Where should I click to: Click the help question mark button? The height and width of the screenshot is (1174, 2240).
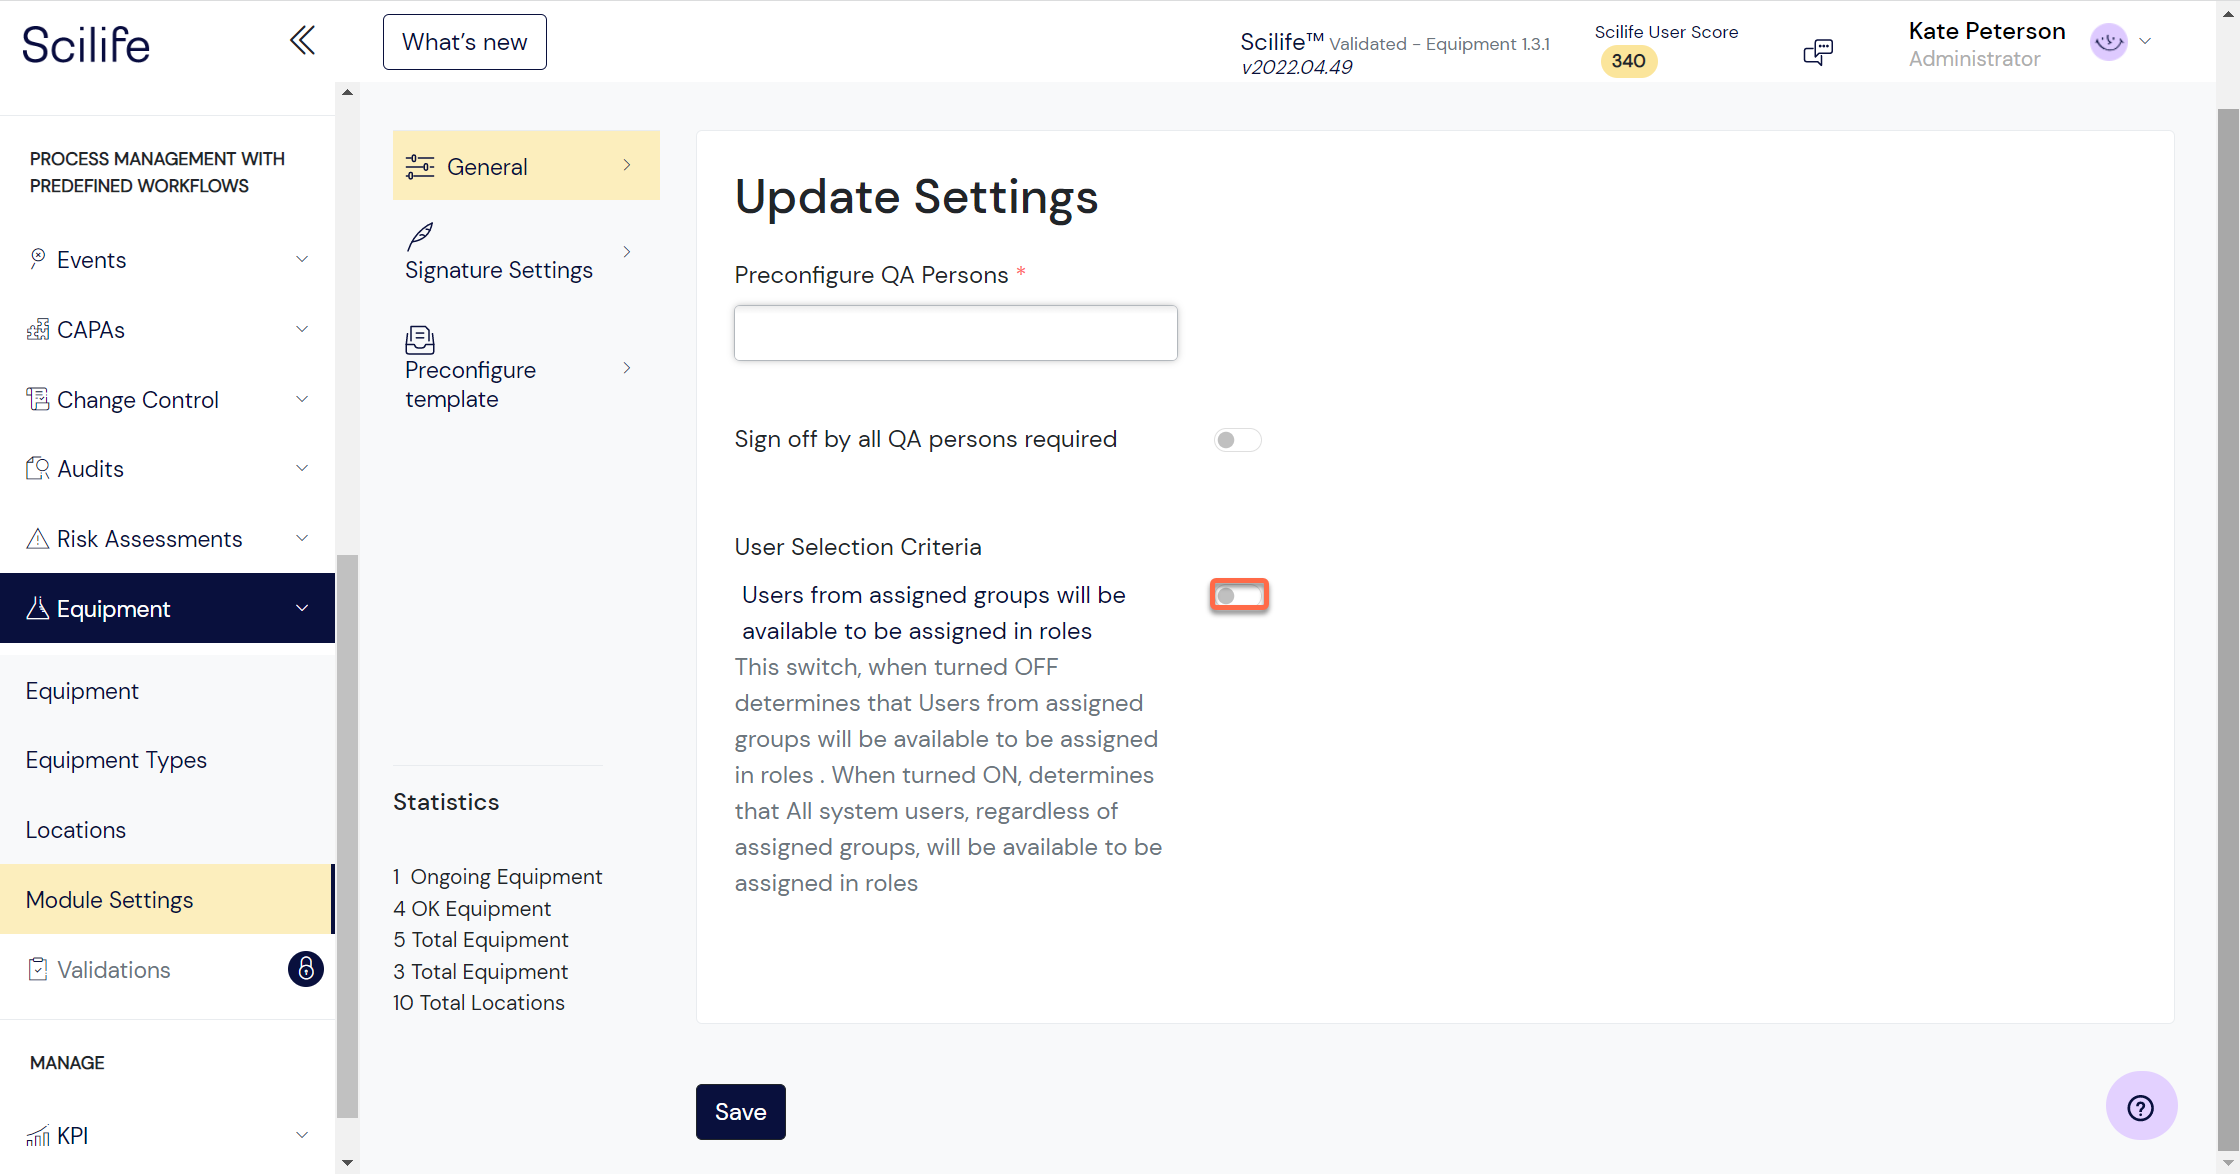(x=2141, y=1107)
